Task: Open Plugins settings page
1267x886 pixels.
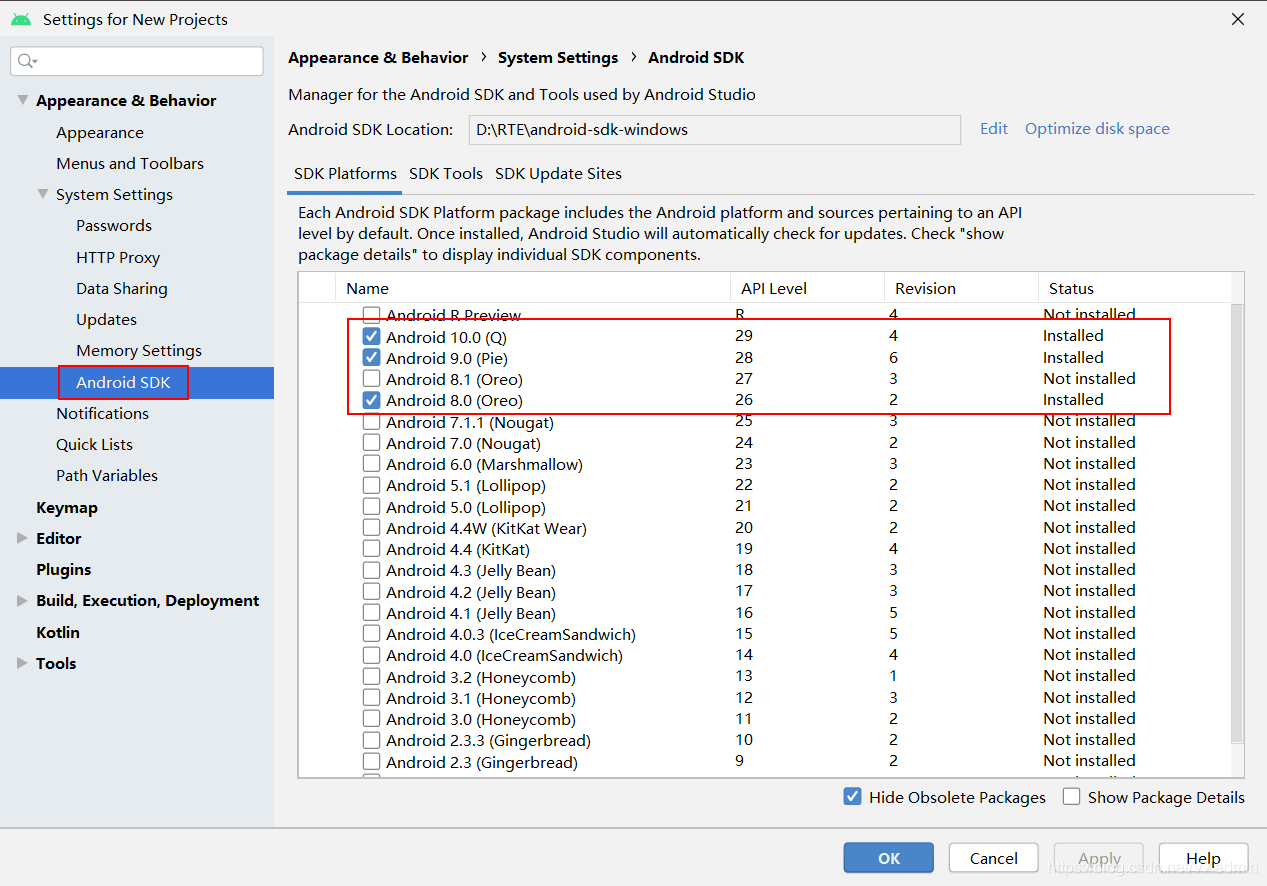Action: [x=63, y=569]
